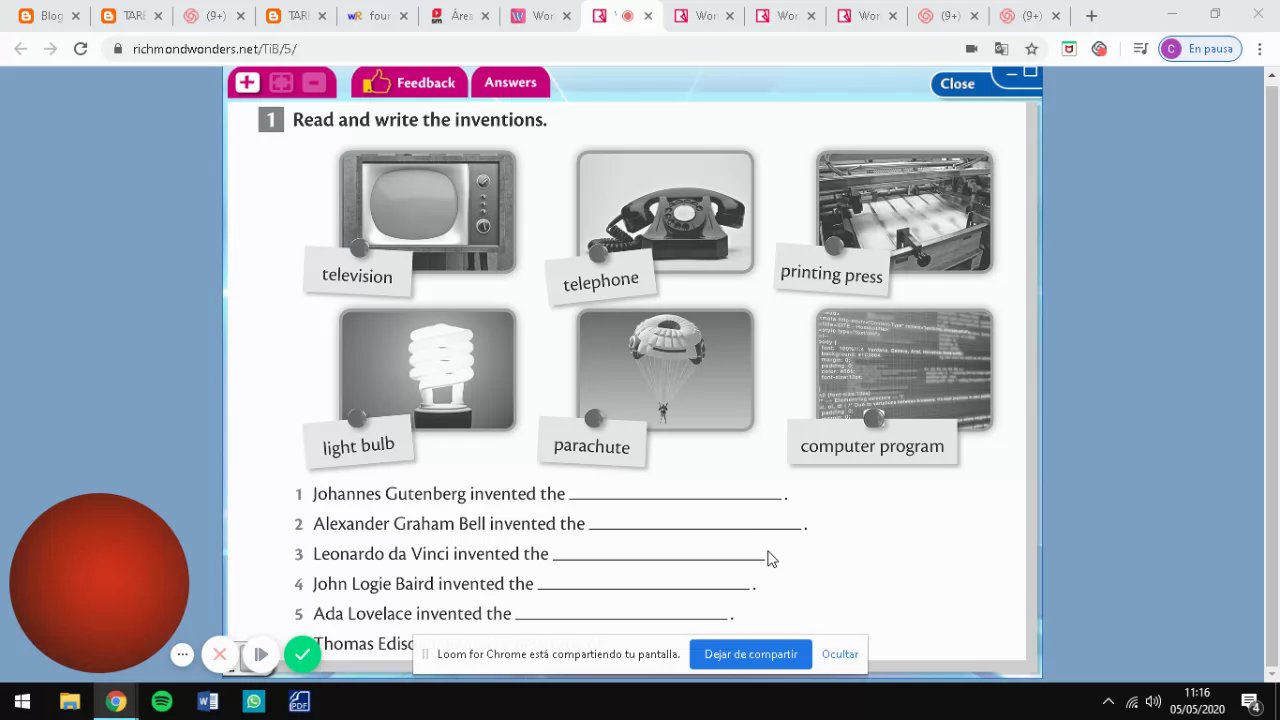
Task: Go forward in browser history
Action: [x=51, y=48]
